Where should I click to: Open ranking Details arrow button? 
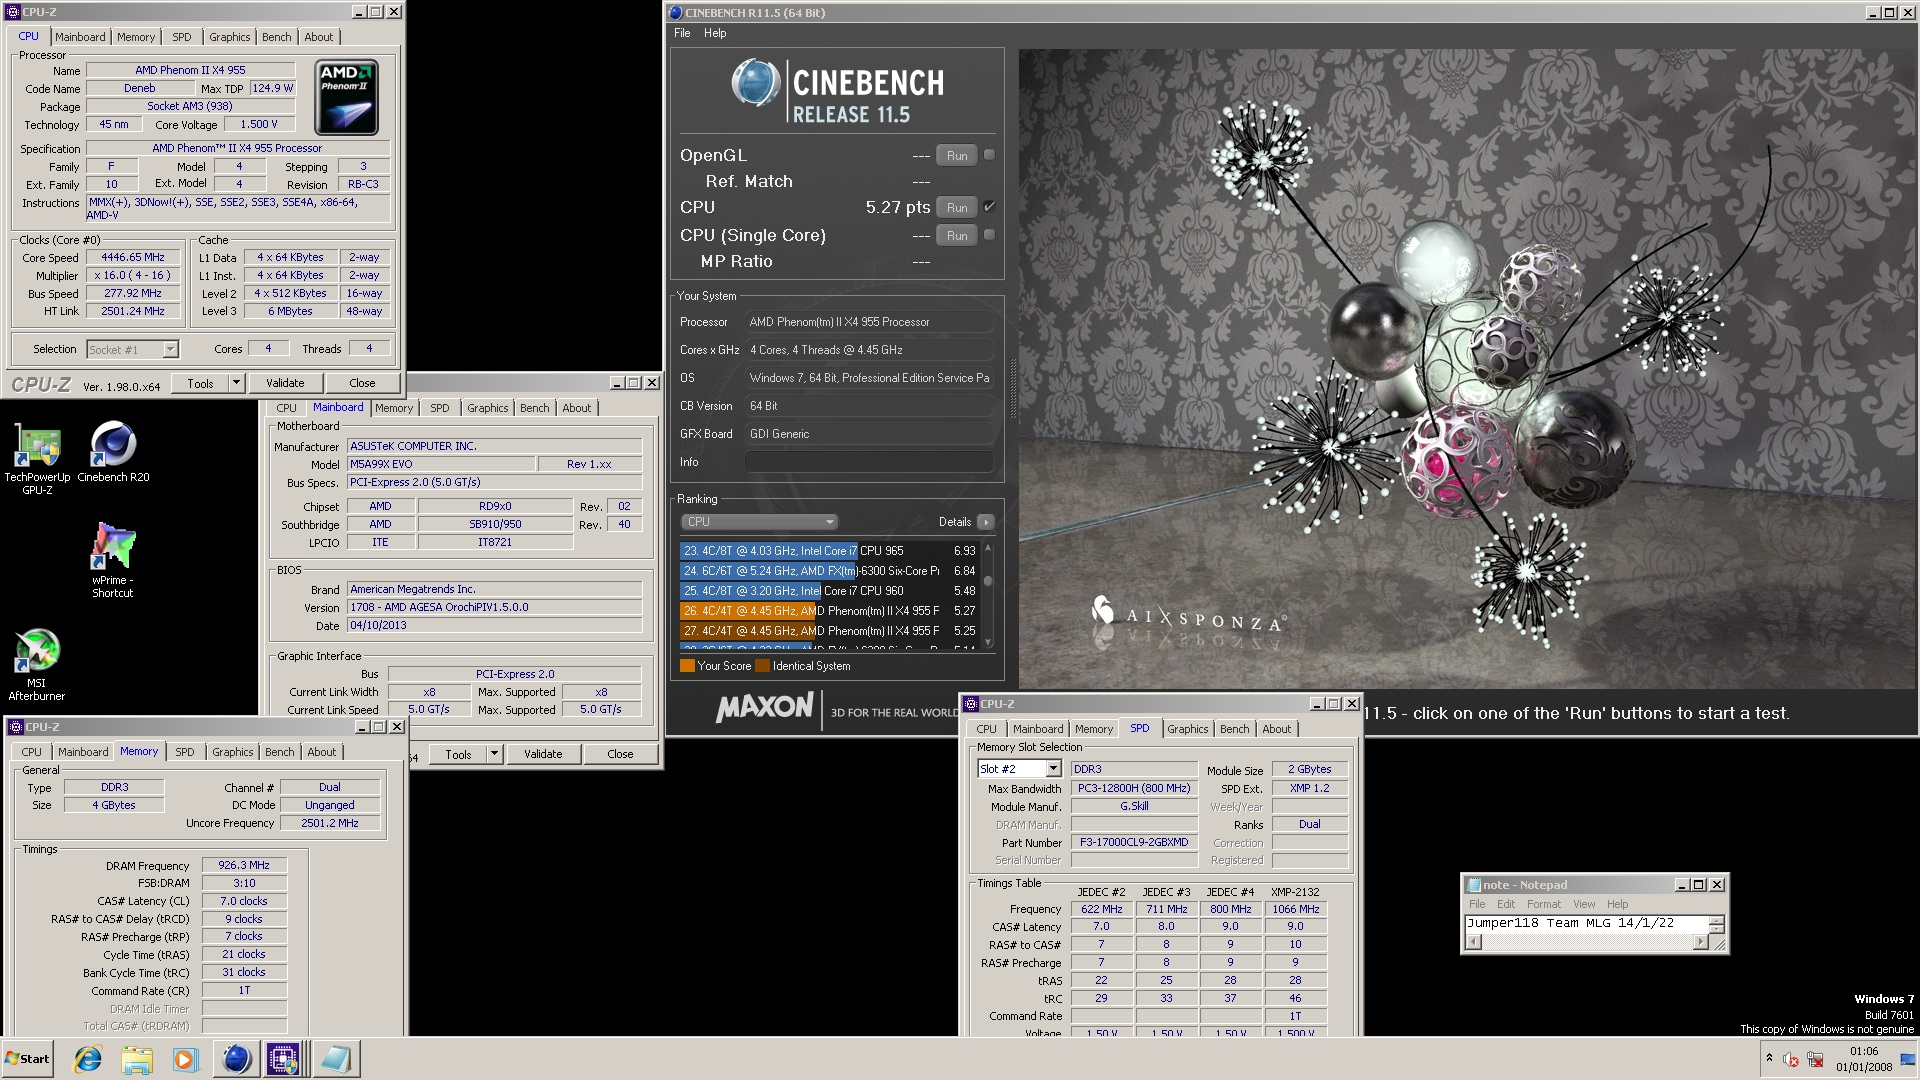click(x=986, y=522)
